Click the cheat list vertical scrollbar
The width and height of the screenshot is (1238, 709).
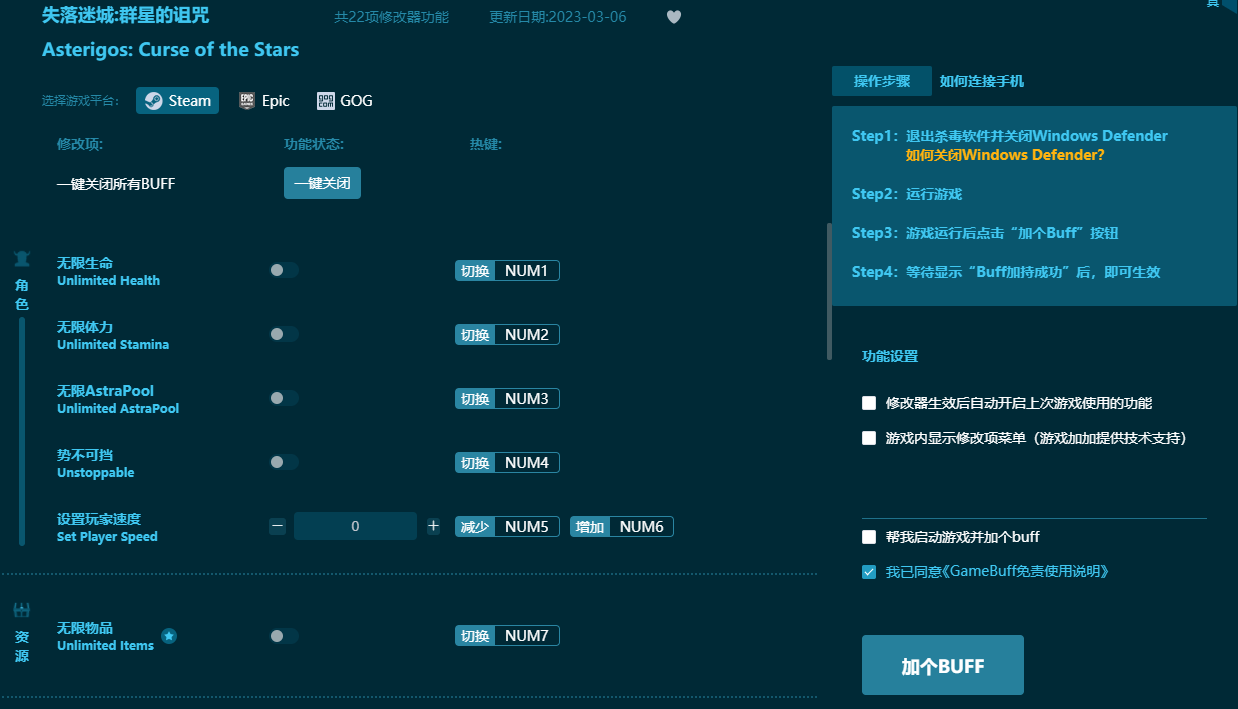[x=829, y=291]
